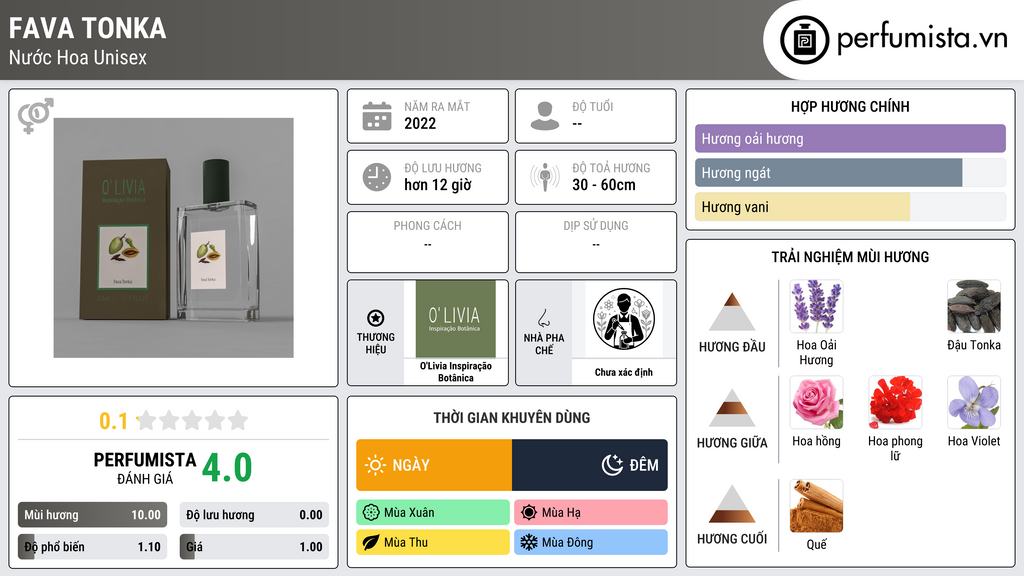
Task: Click the Hương đầu pyramid icon
Action: coord(732,312)
